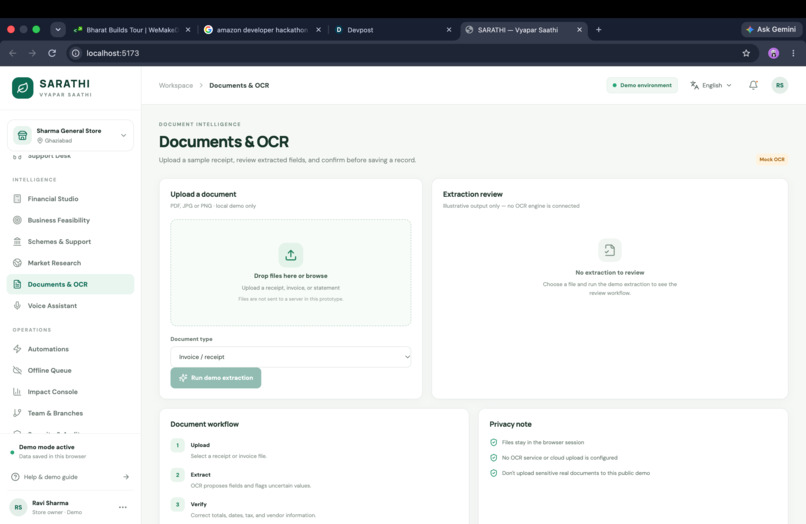Switch to the Bharat Builds Tour tab
The image size is (806, 524).
point(132,30)
